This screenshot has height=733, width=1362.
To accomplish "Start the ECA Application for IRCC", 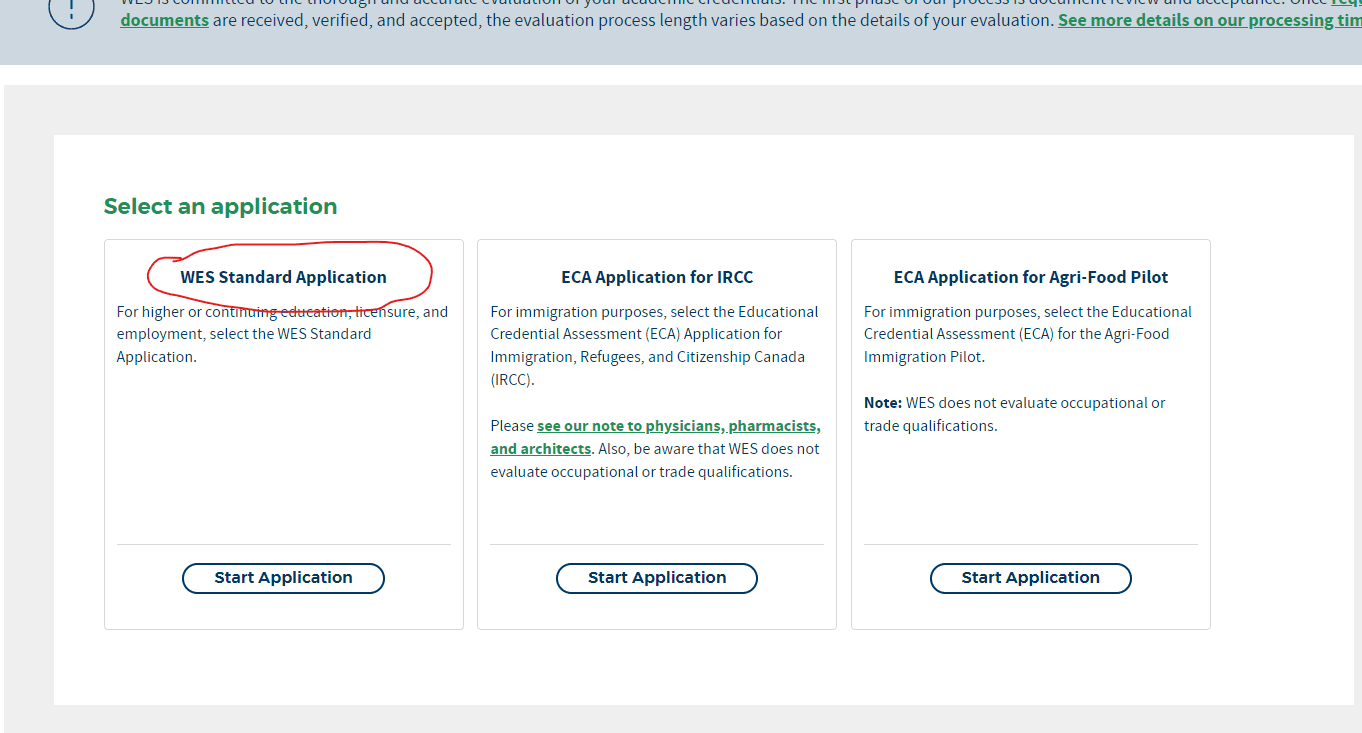I will pos(657,578).
